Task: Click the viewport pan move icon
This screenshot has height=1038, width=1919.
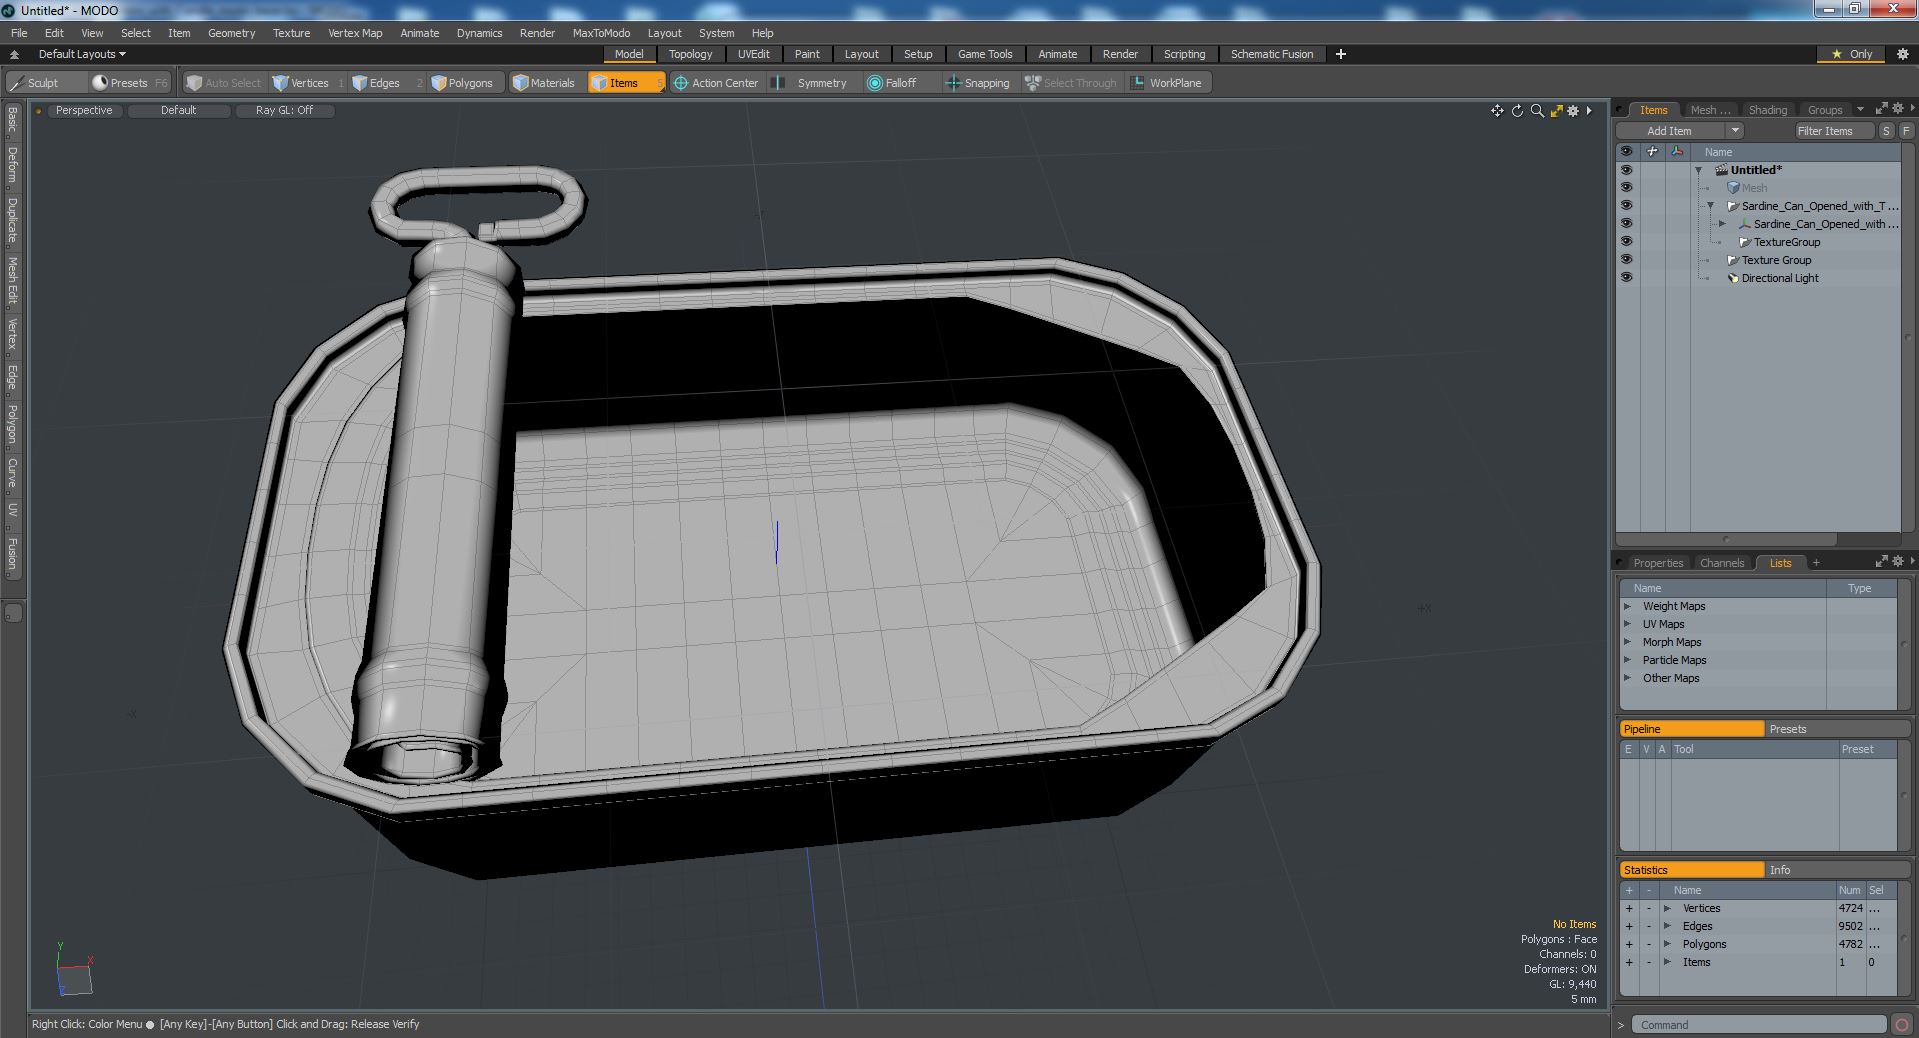Action: [1497, 111]
